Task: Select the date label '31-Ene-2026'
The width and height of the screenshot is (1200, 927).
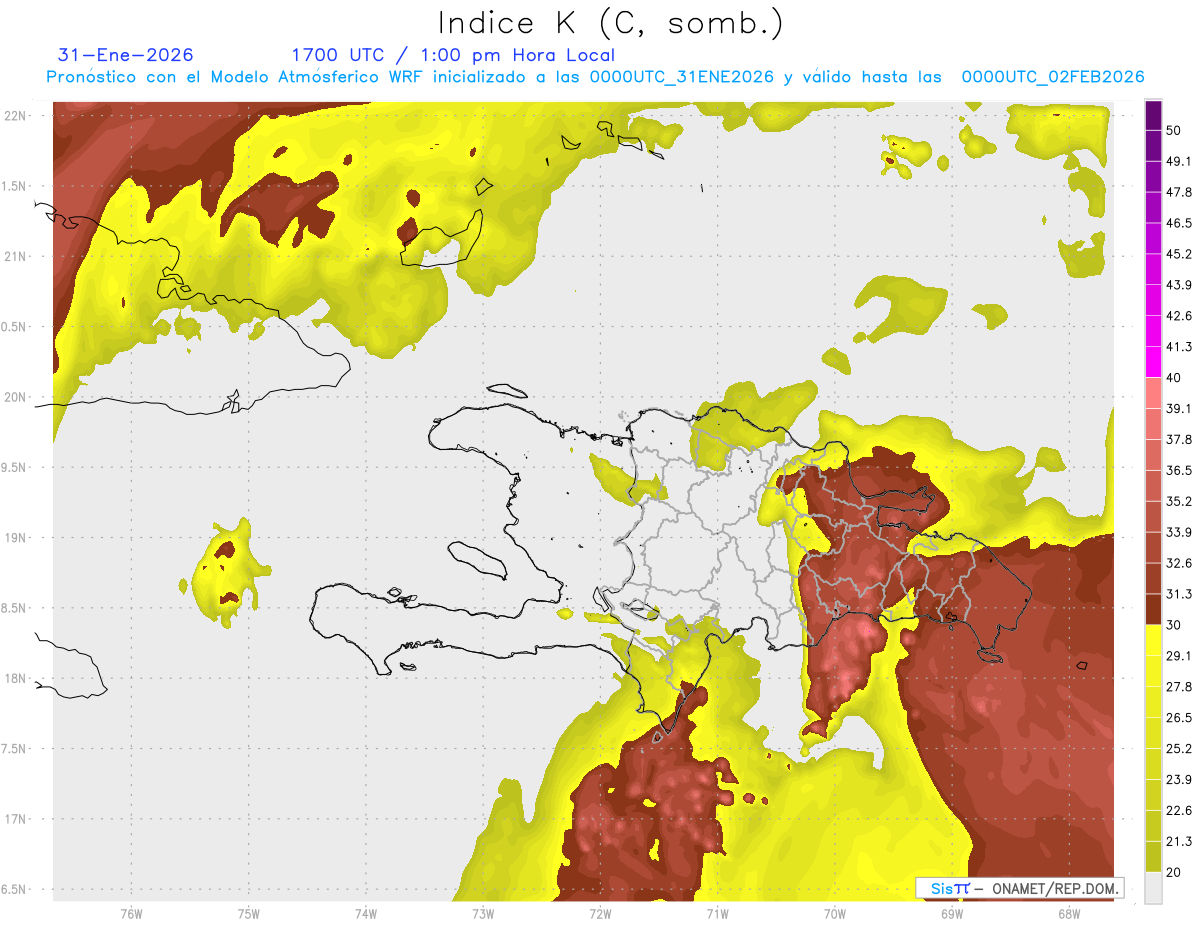Action: 126,55
